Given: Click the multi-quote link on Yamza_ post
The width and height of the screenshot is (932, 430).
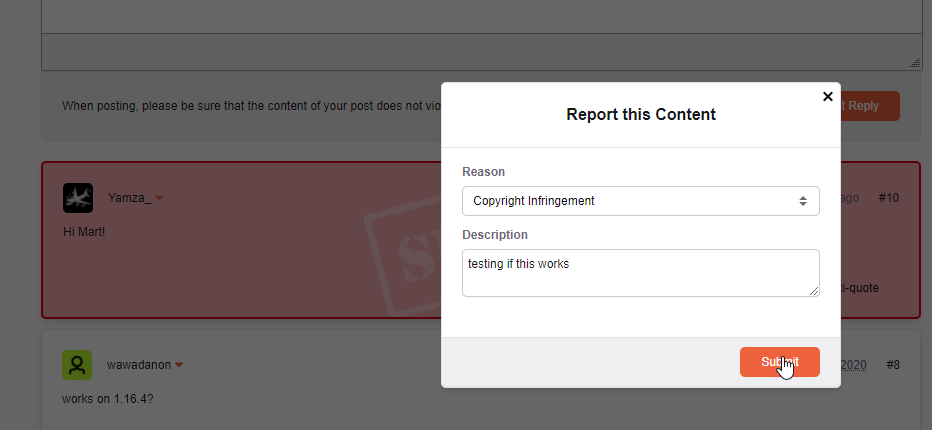Looking at the screenshot, I should [x=859, y=288].
